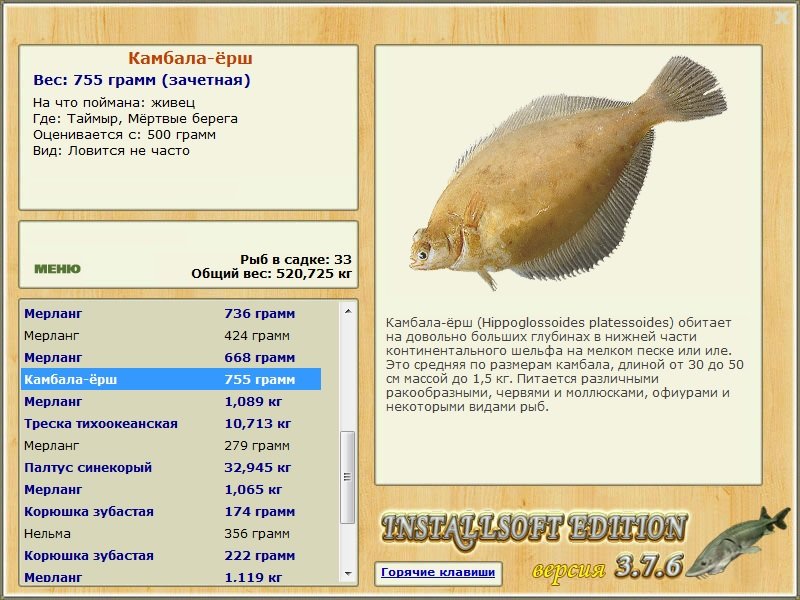Viewport: 800px width, 600px height.
Task: Click the fish list scrollbar thumb
Action: coord(347,478)
